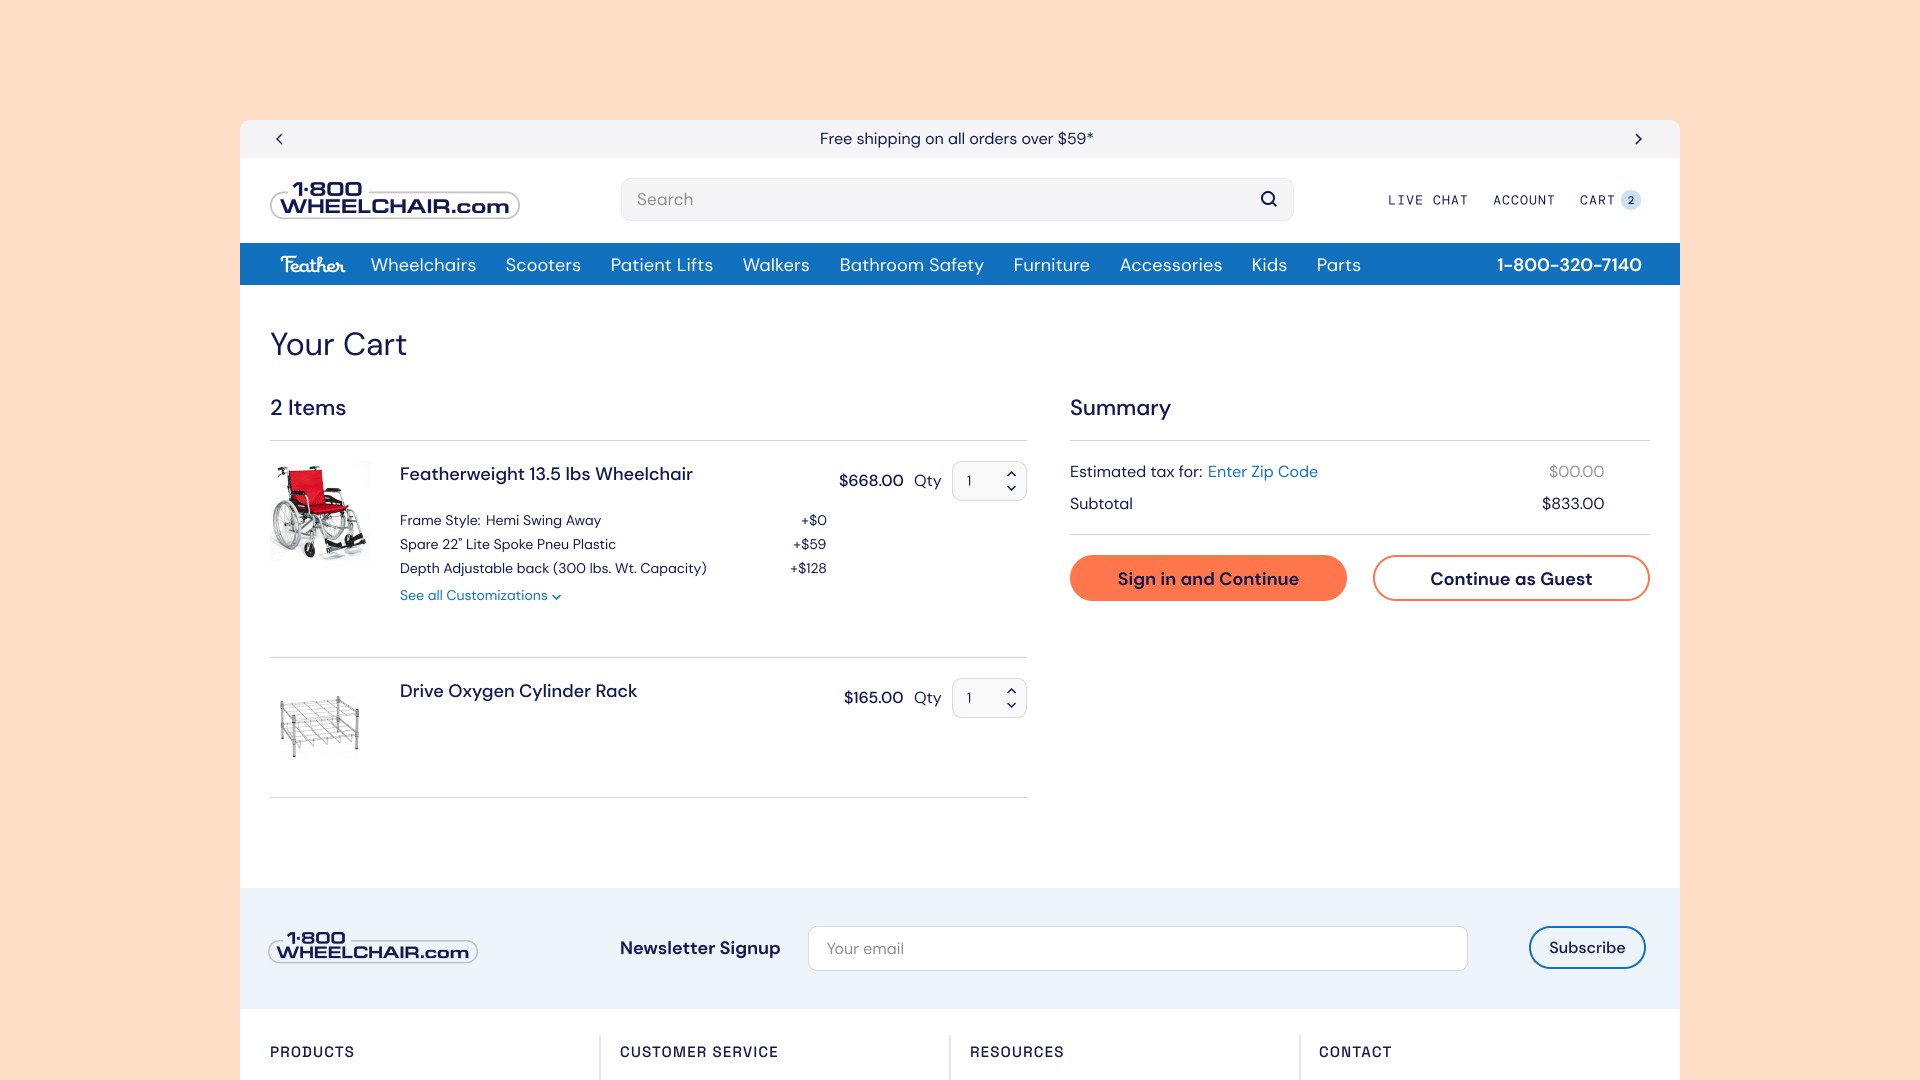
Task: Click the Enter Zip Code link
Action: [x=1262, y=472]
